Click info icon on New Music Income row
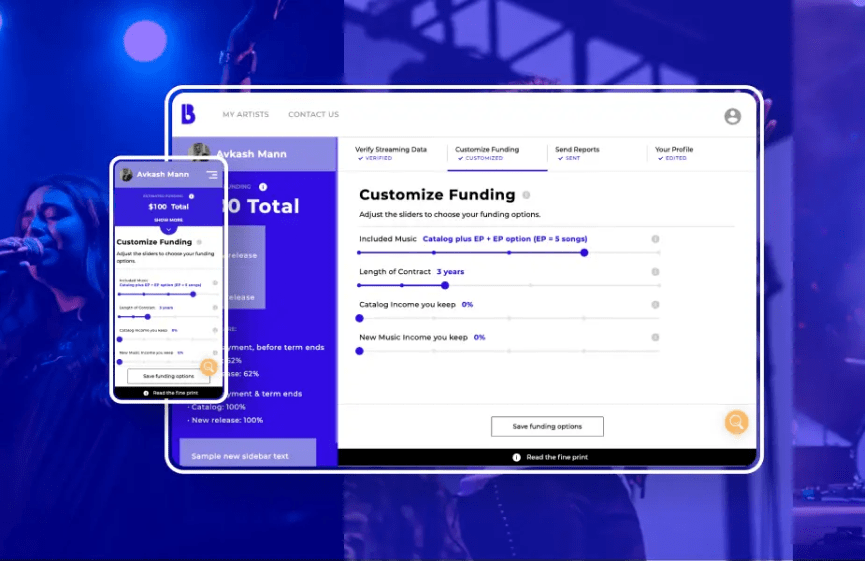 pyautogui.click(x=655, y=338)
